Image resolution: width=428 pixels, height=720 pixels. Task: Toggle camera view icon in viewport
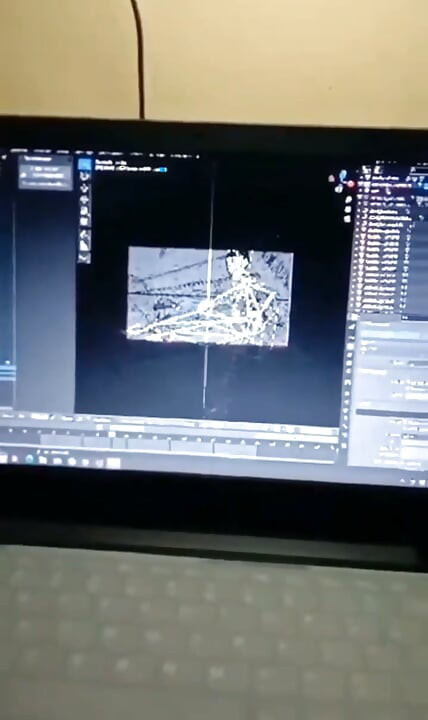(347, 219)
